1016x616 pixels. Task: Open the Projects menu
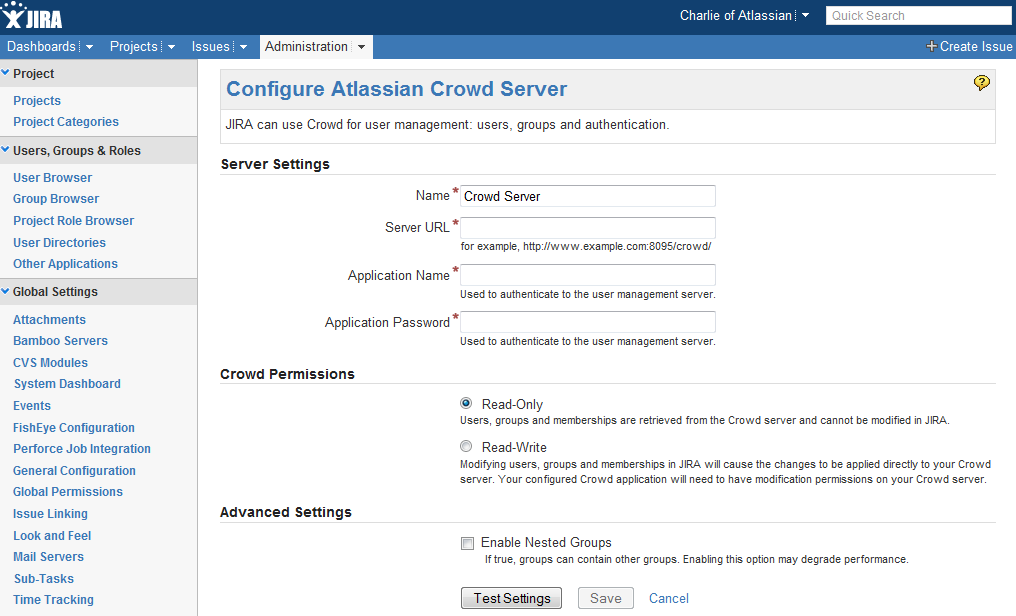click(133, 47)
